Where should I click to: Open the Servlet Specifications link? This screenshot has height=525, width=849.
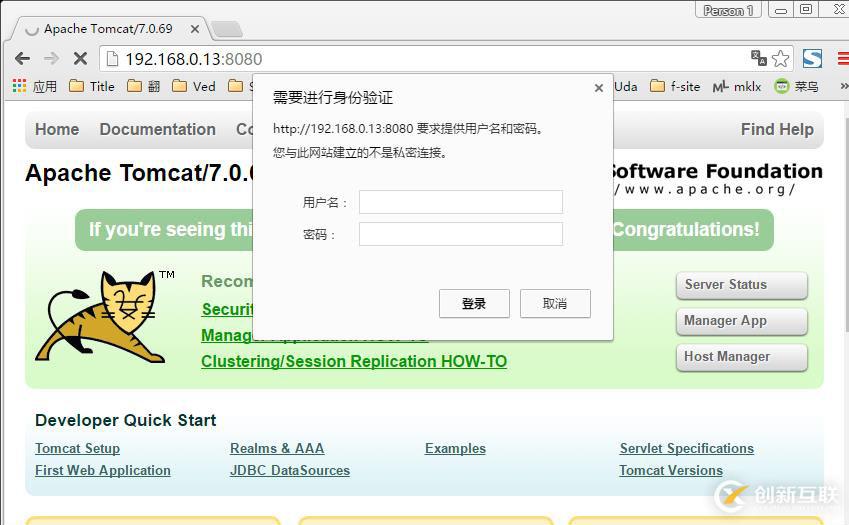click(687, 448)
